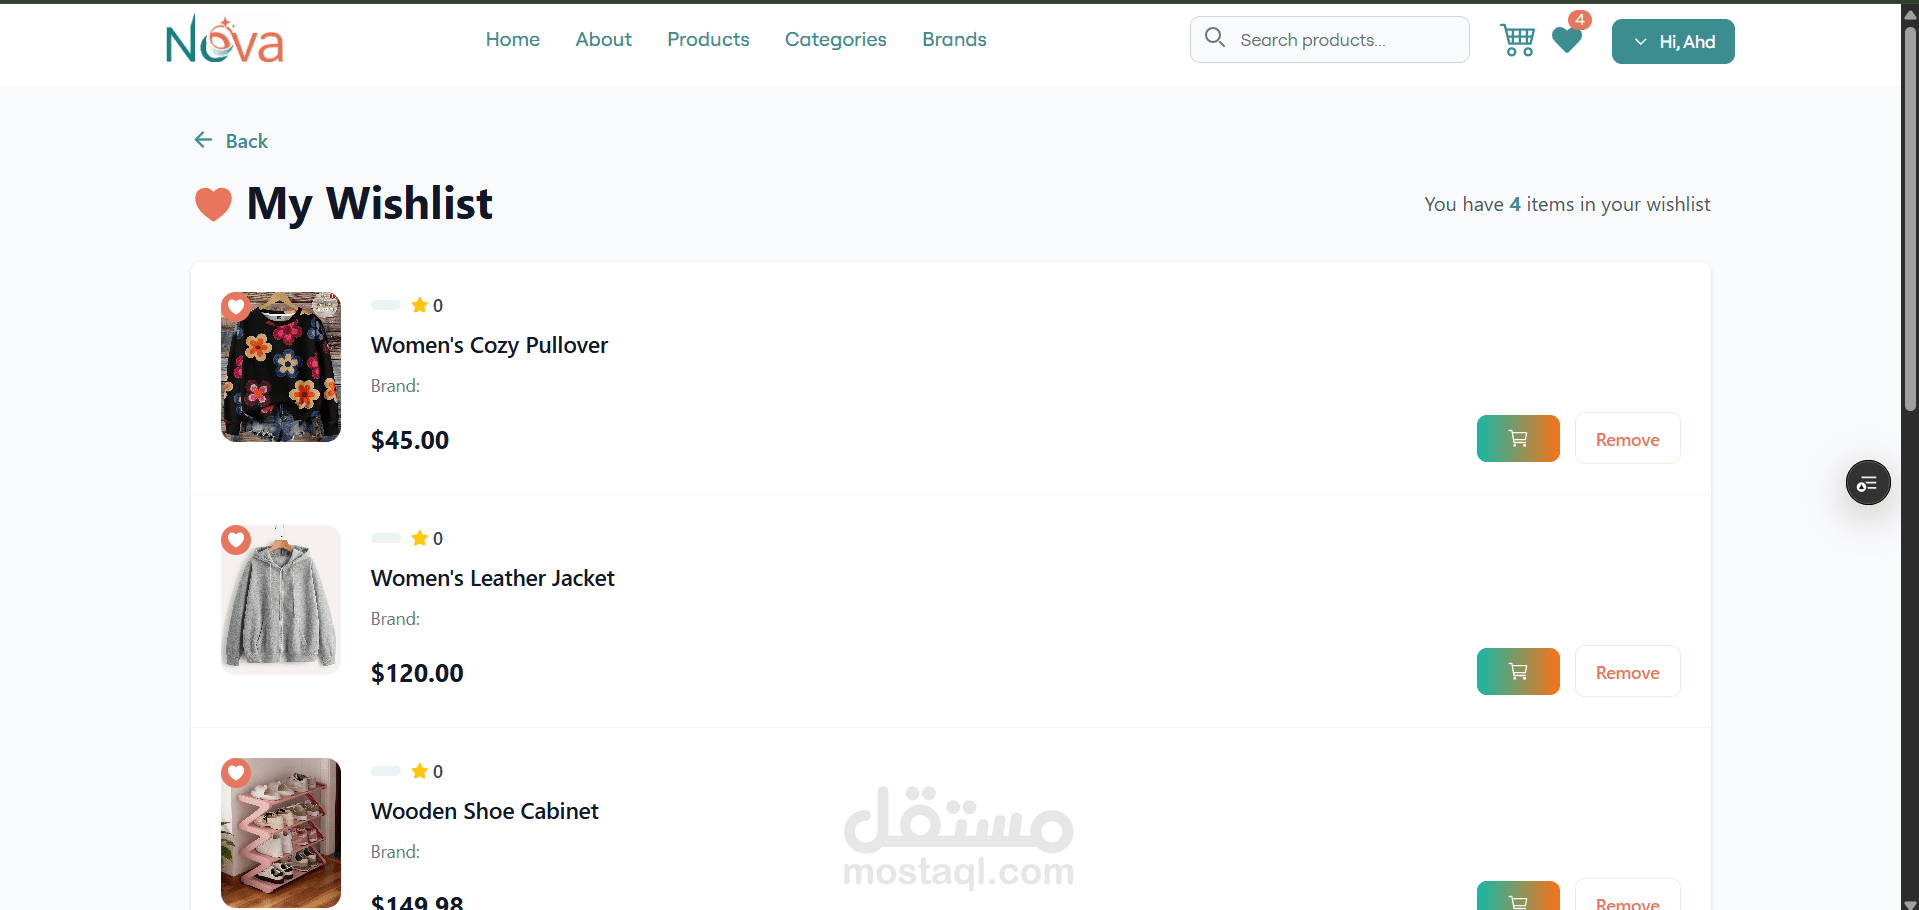Click the large heart beside My Wishlist
This screenshot has width=1919, height=910.
[213, 204]
